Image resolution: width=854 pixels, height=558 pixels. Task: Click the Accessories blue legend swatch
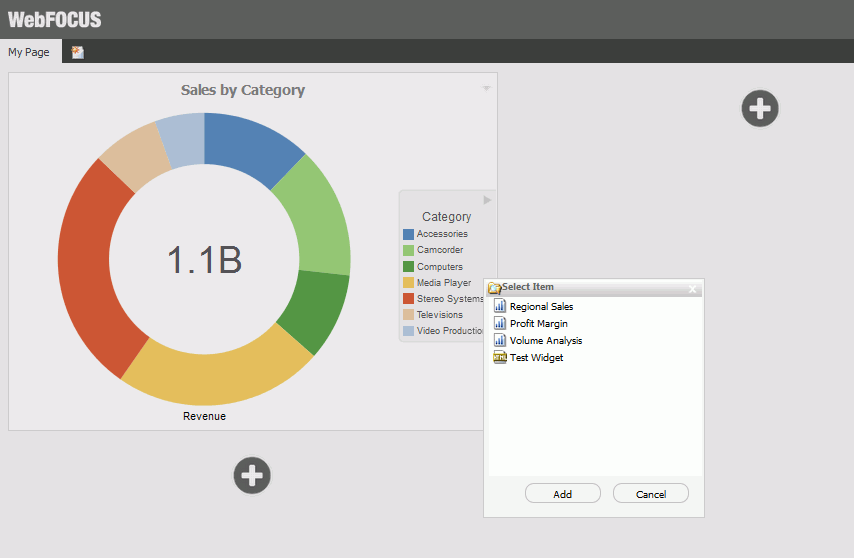click(408, 234)
